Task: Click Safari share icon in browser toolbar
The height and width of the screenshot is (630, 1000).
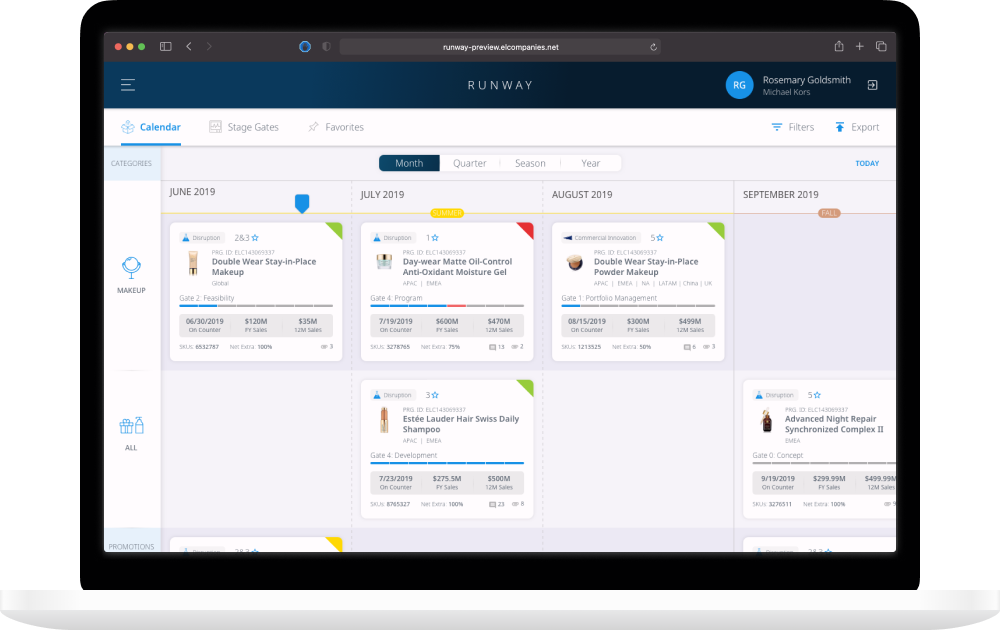Action: [x=838, y=46]
